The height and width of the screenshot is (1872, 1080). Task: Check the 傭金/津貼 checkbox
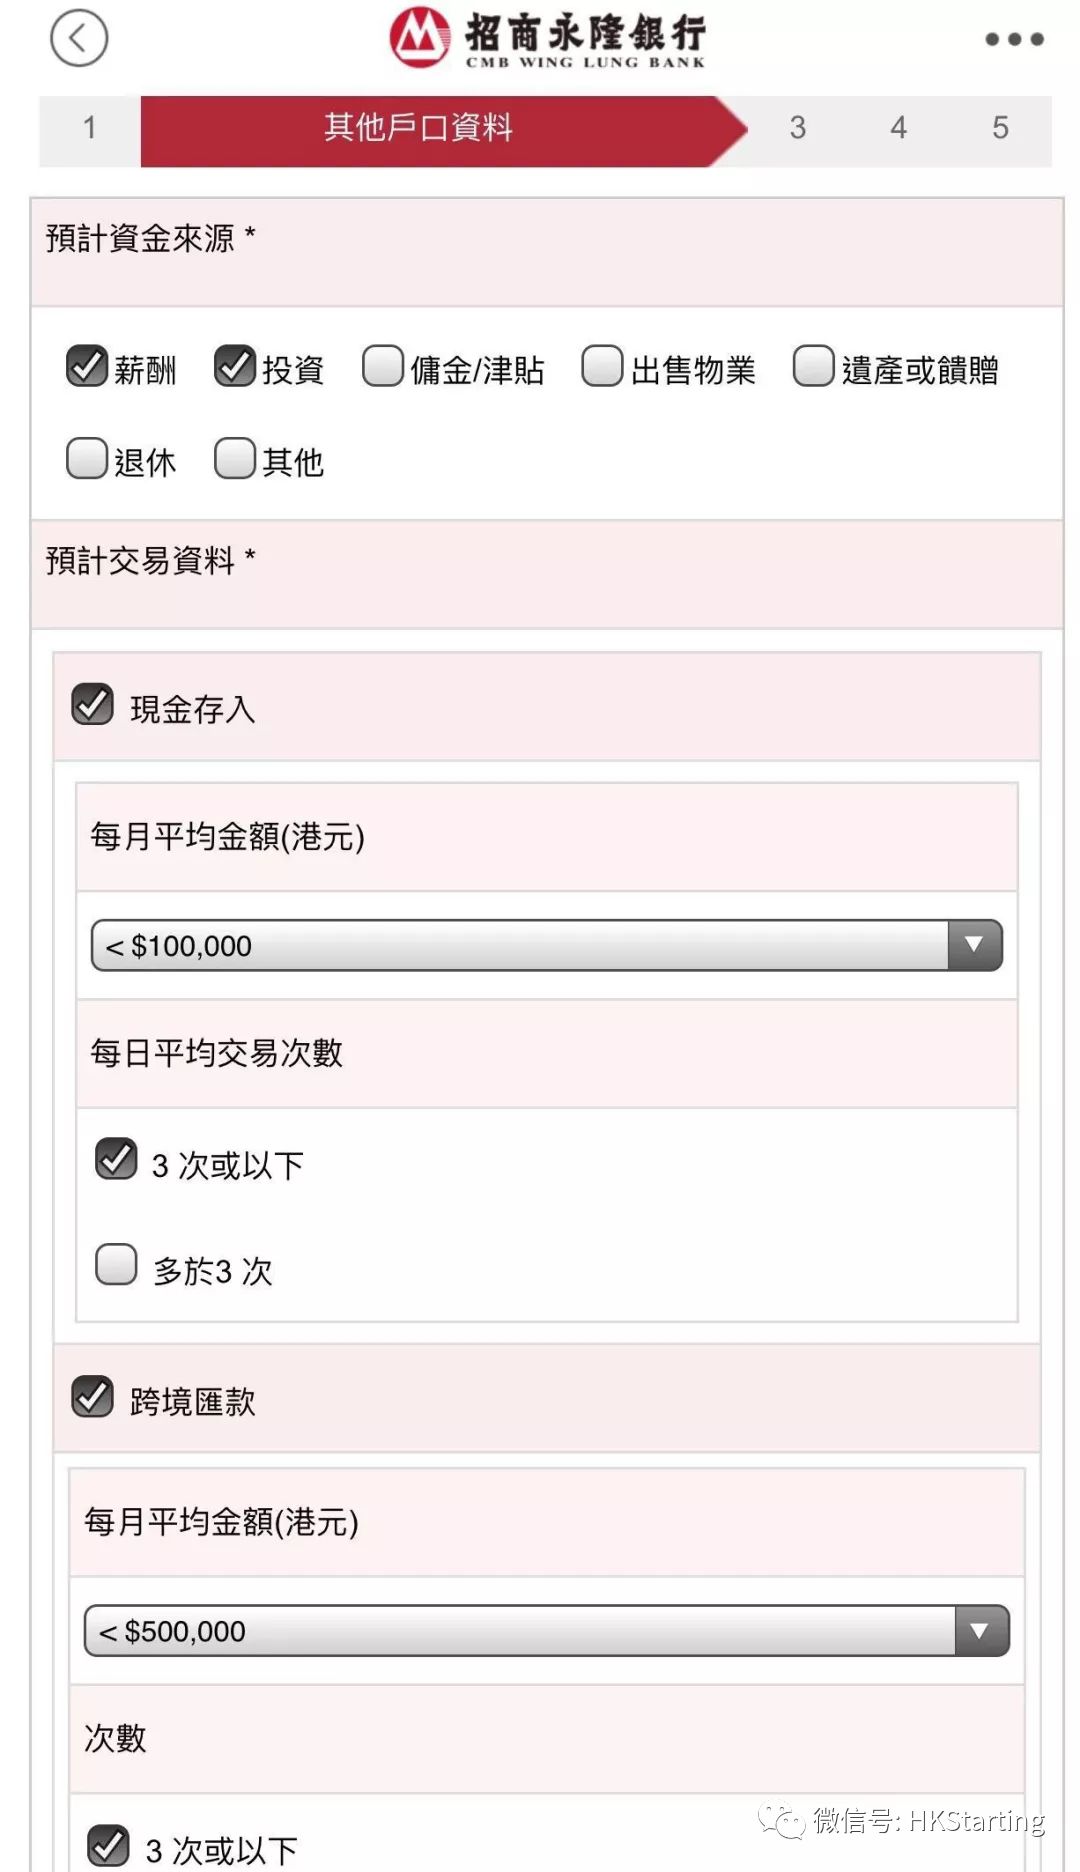[x=384, y=367]
